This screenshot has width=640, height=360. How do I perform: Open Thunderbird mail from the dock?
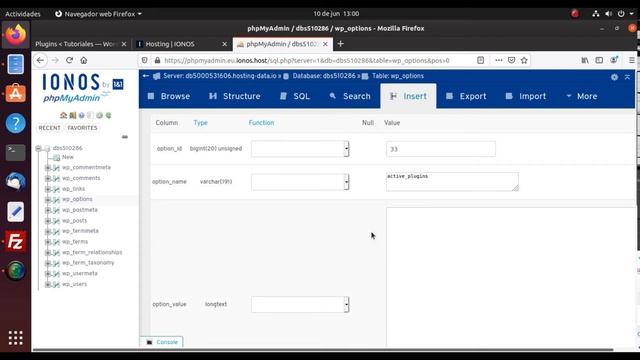click(16, 182)
